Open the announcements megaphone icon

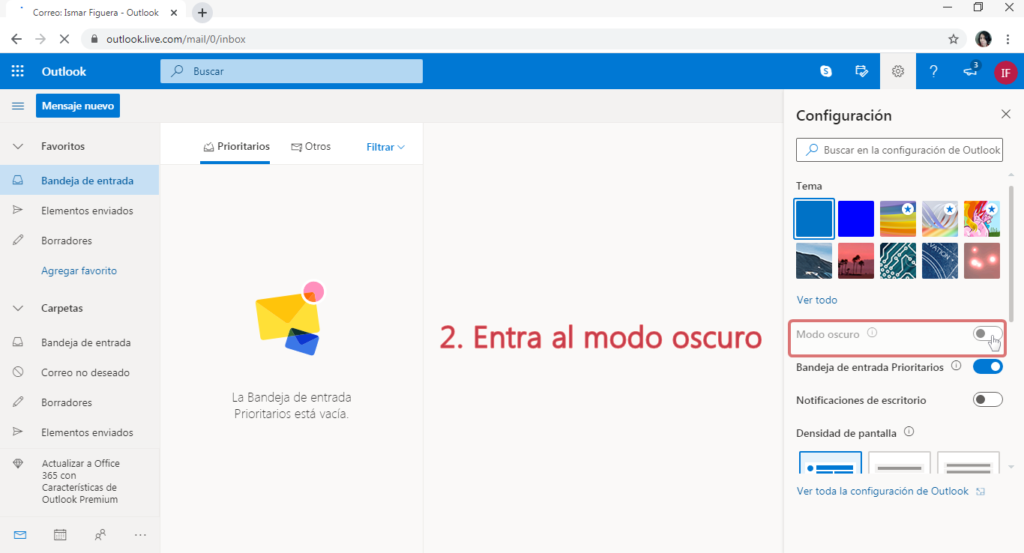(970, 70)
